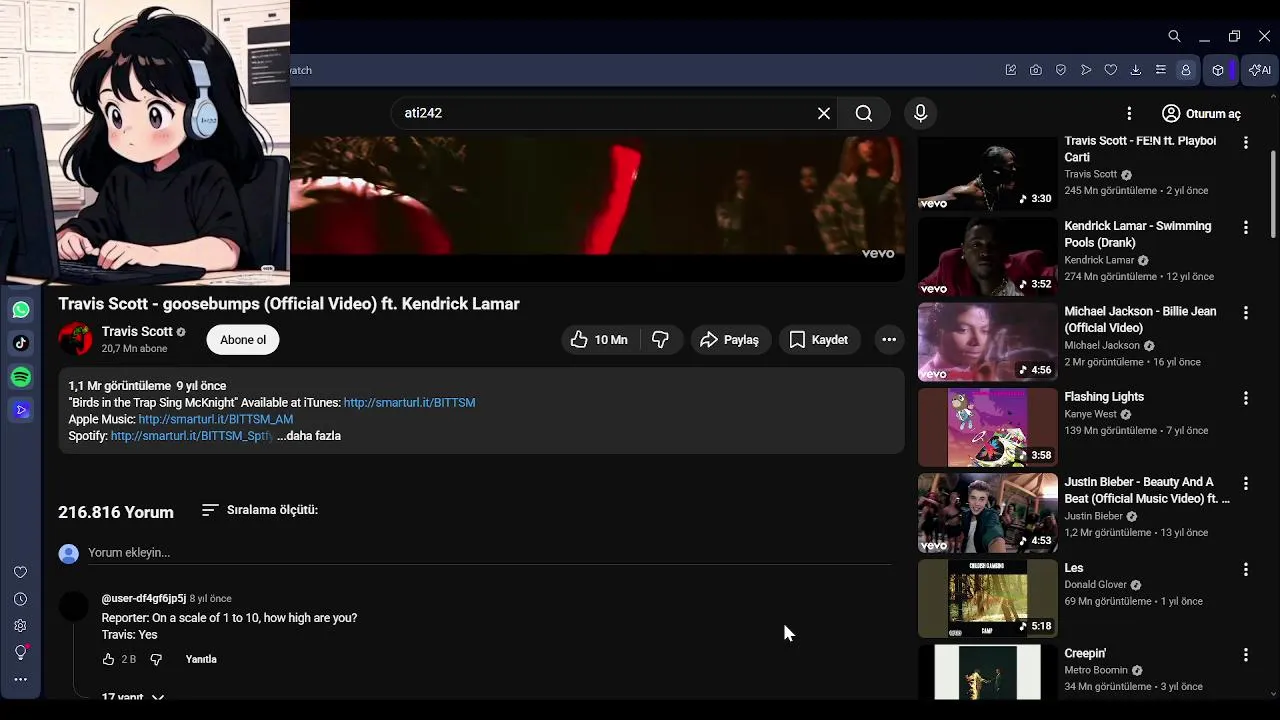Viewport: 1280px width, 720px height.
Task: Open @user-df4gf6jp5j commenter profile
Action: pos(144,598)
